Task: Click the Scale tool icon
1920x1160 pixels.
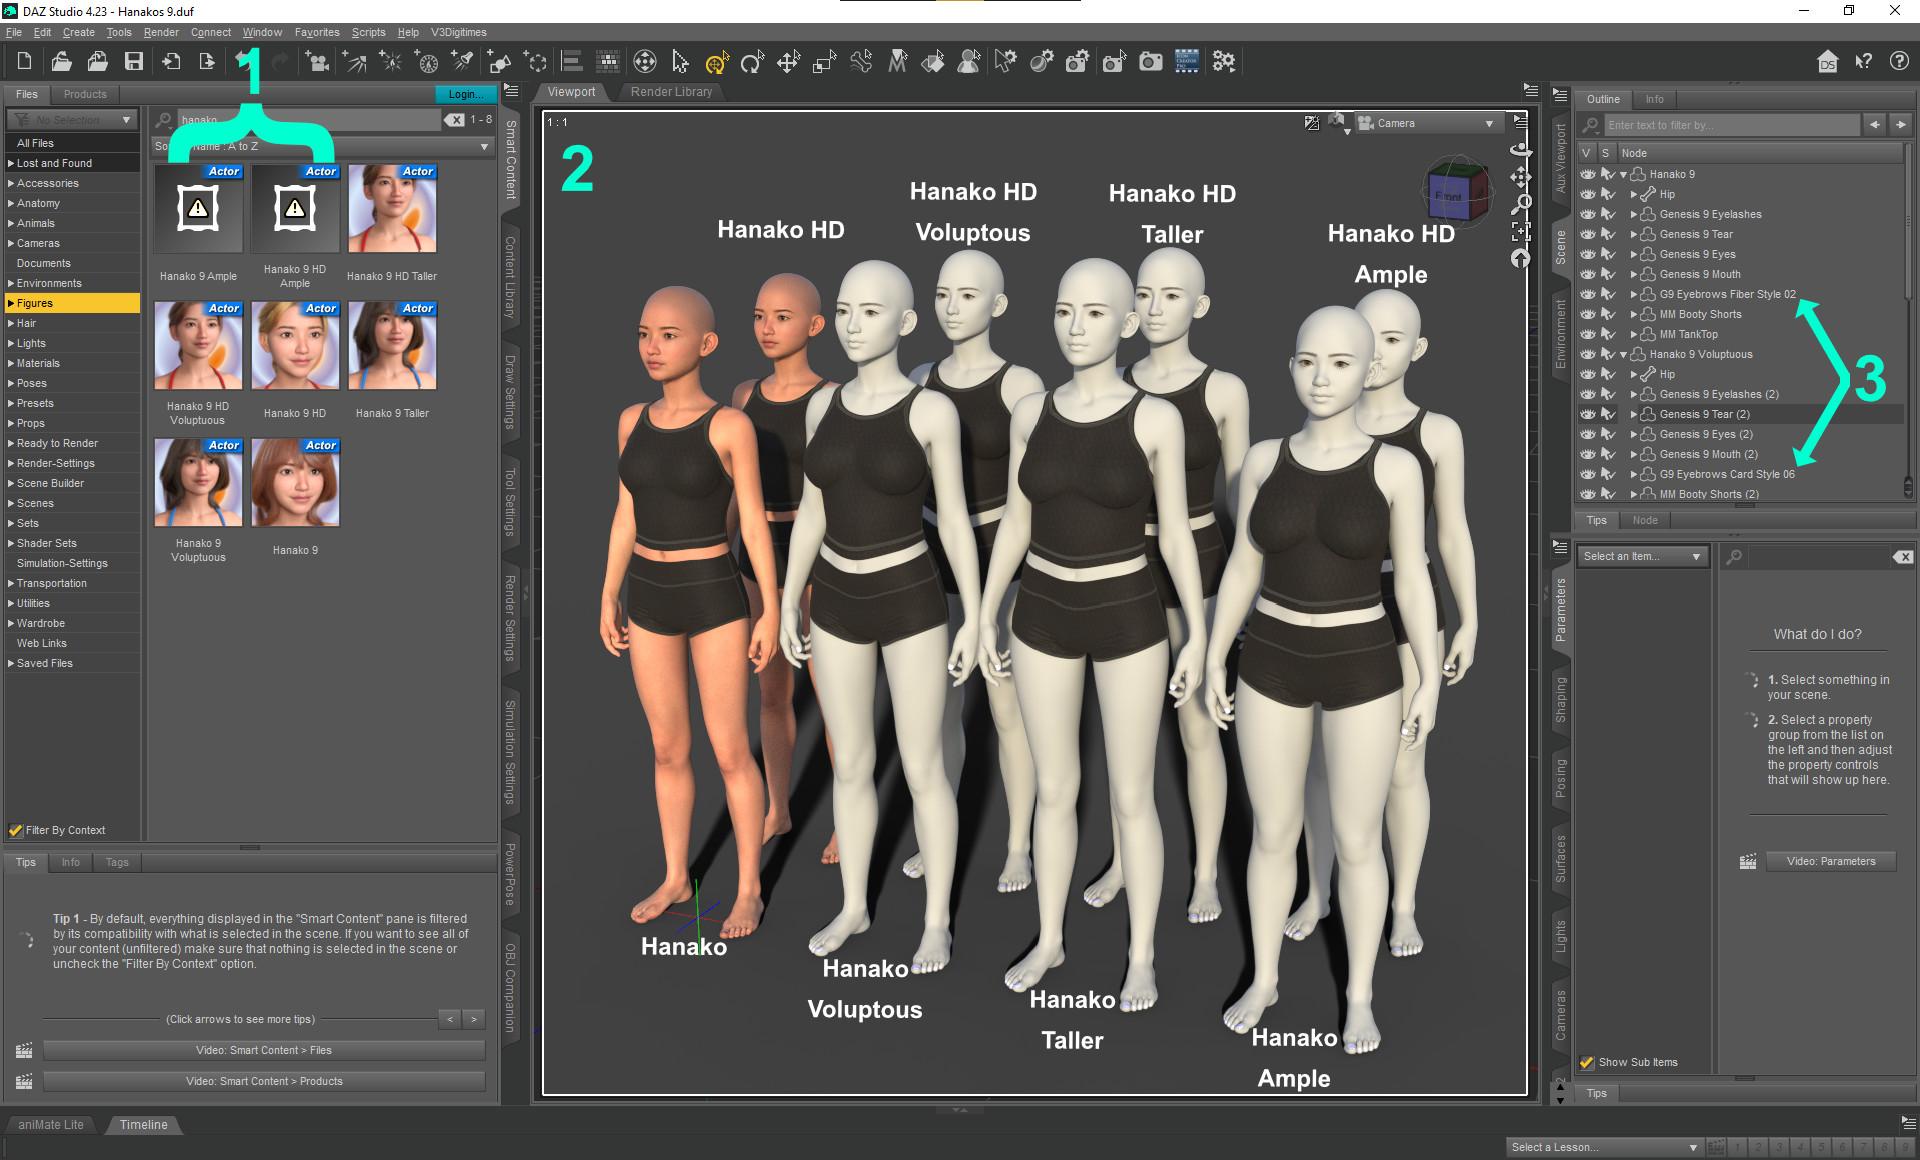Action: point(824,62)
